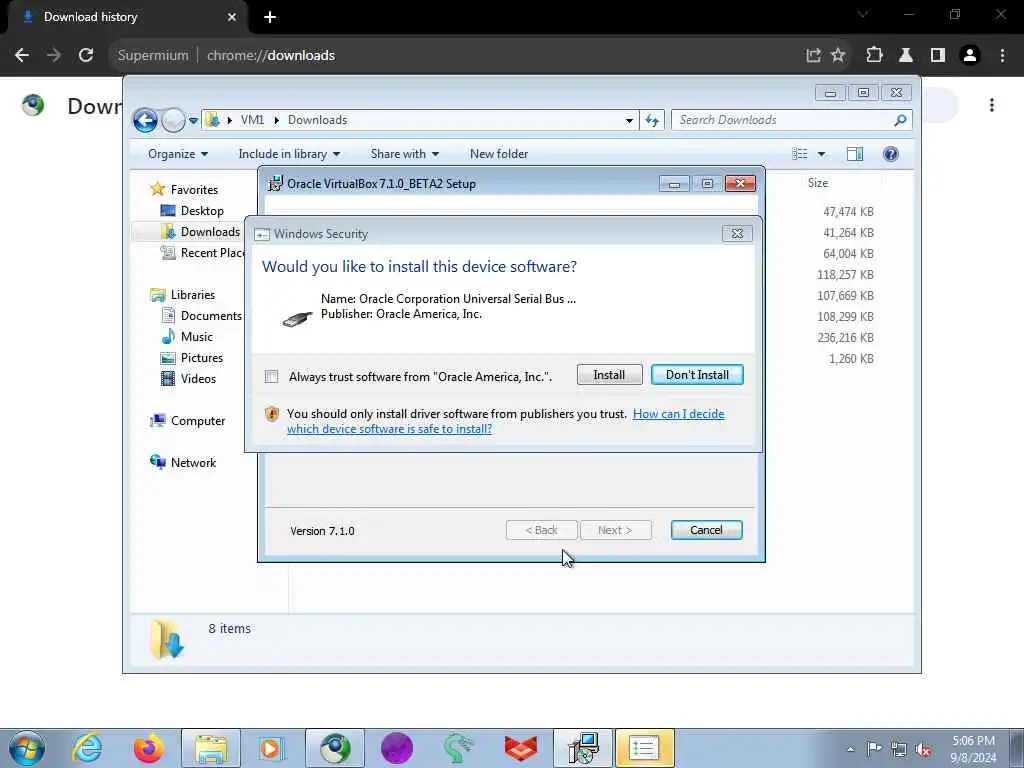This screenshot has width=1024, height=768.
Task: Click the VirtualBox installer taskbar icon
Action: coord(583,748)
